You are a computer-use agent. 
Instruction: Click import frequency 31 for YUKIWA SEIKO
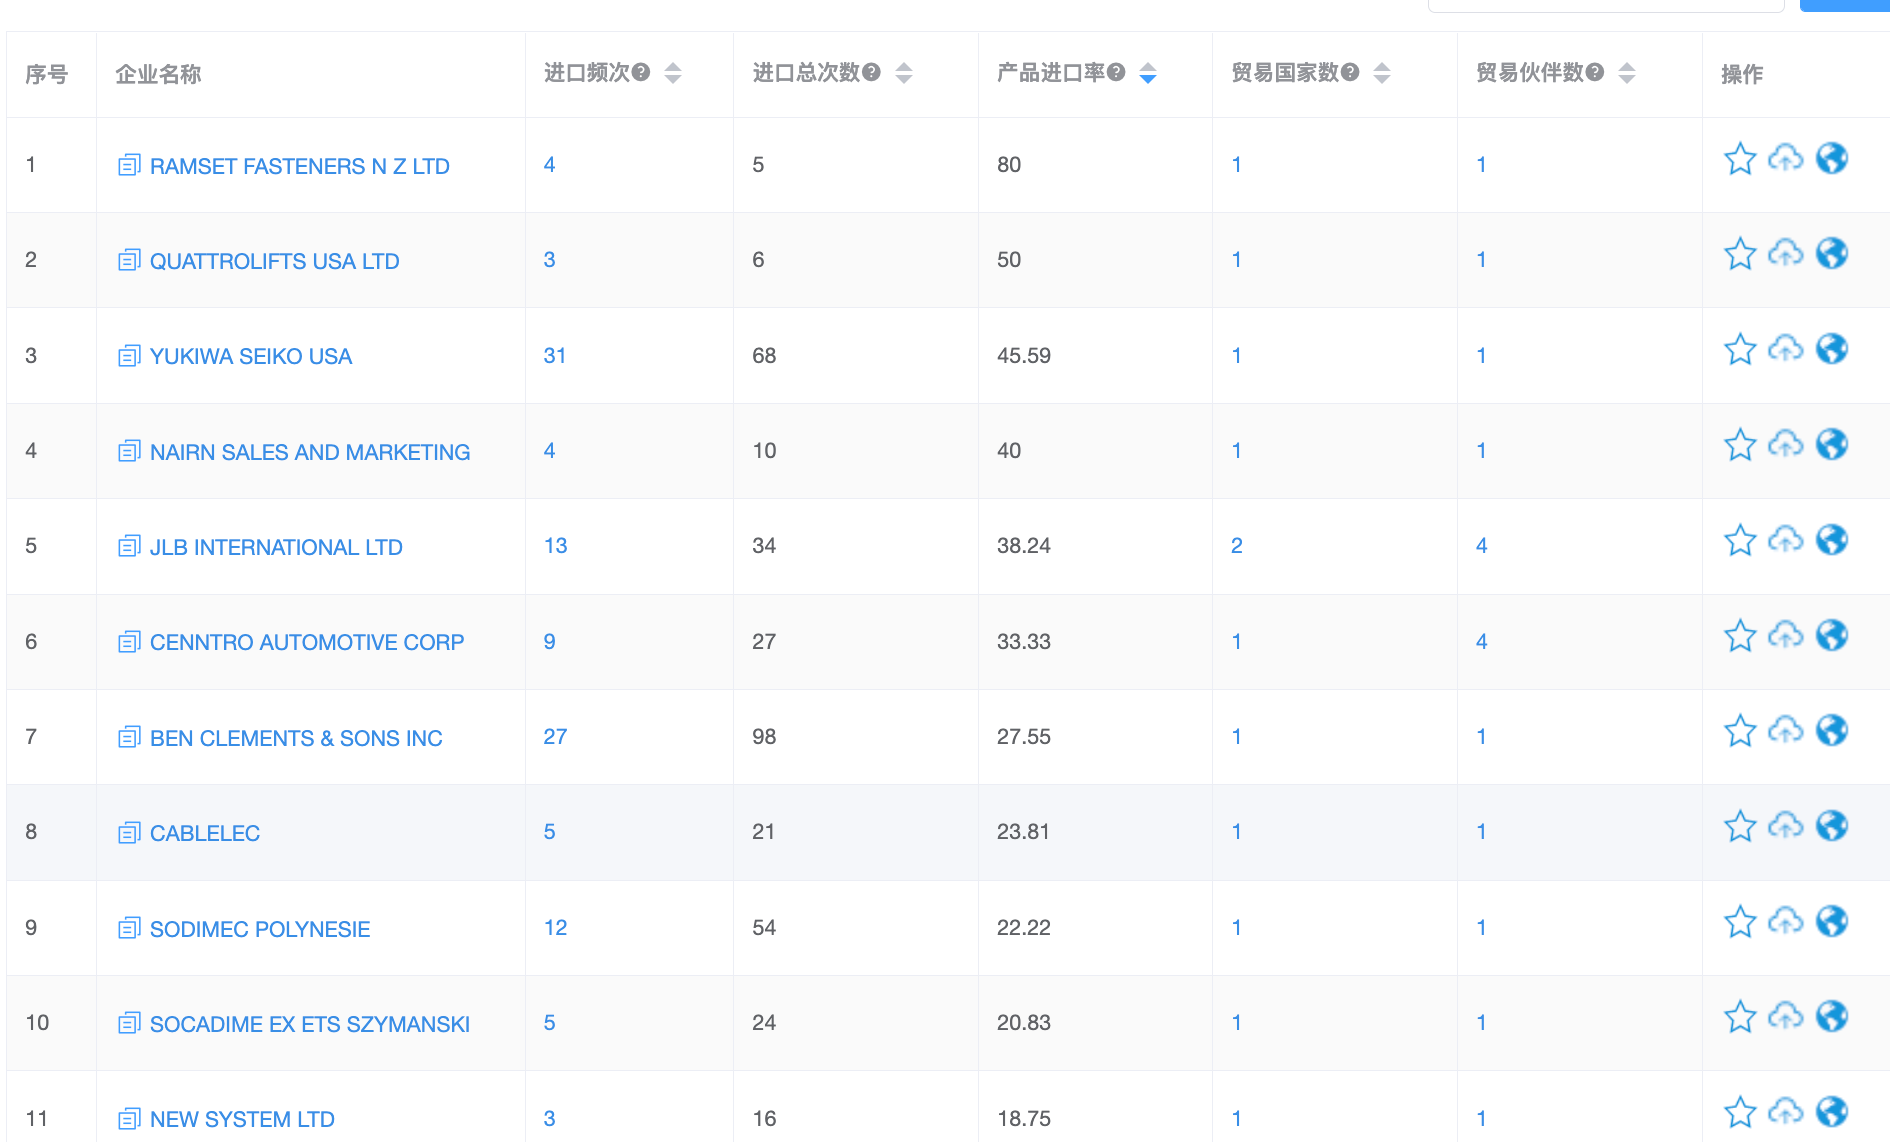pyautogui.click(x=555, y=355)
